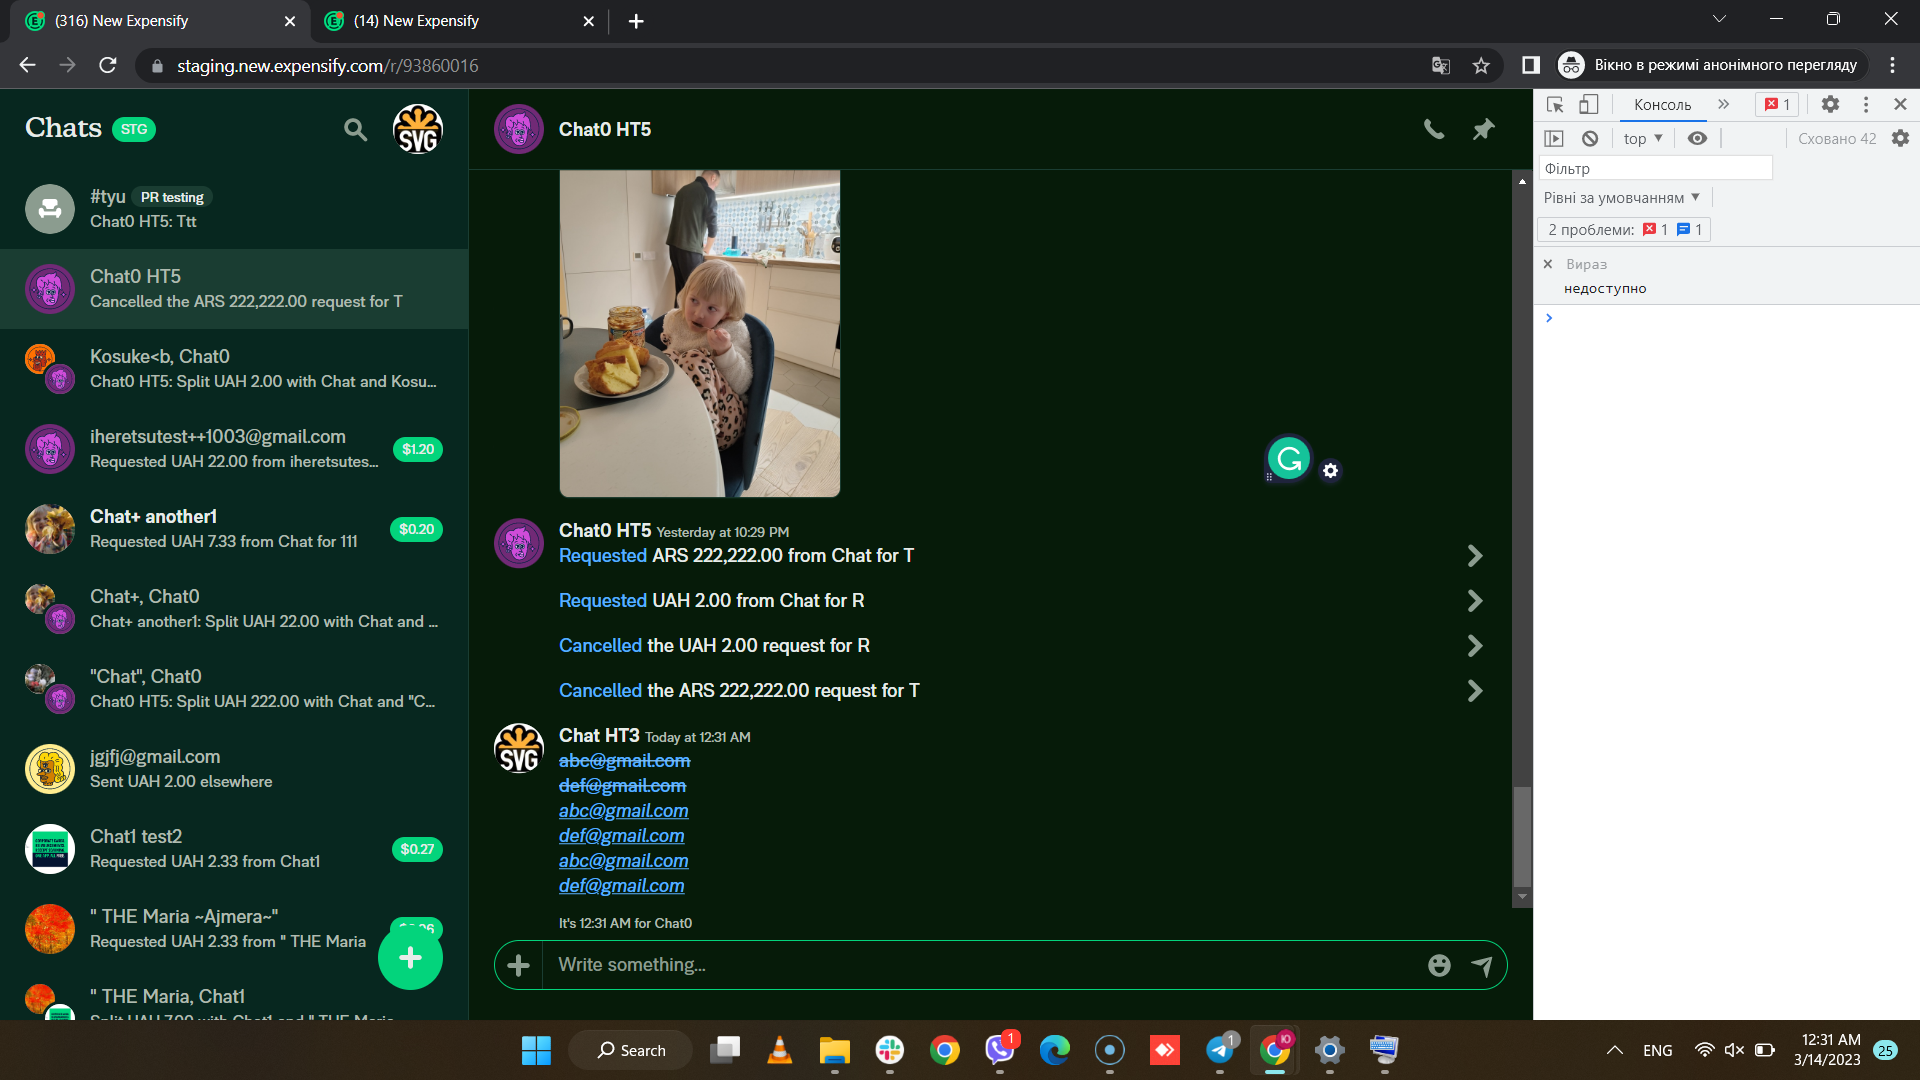Viewport: 1920px width, 1080px height.
Task: Toggle the live expression eye icon
Action: (x=1697, y=138)
